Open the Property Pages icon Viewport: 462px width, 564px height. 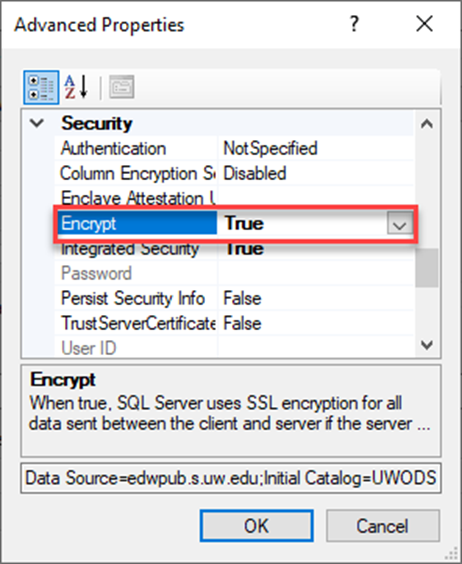[x=122, y=87]
